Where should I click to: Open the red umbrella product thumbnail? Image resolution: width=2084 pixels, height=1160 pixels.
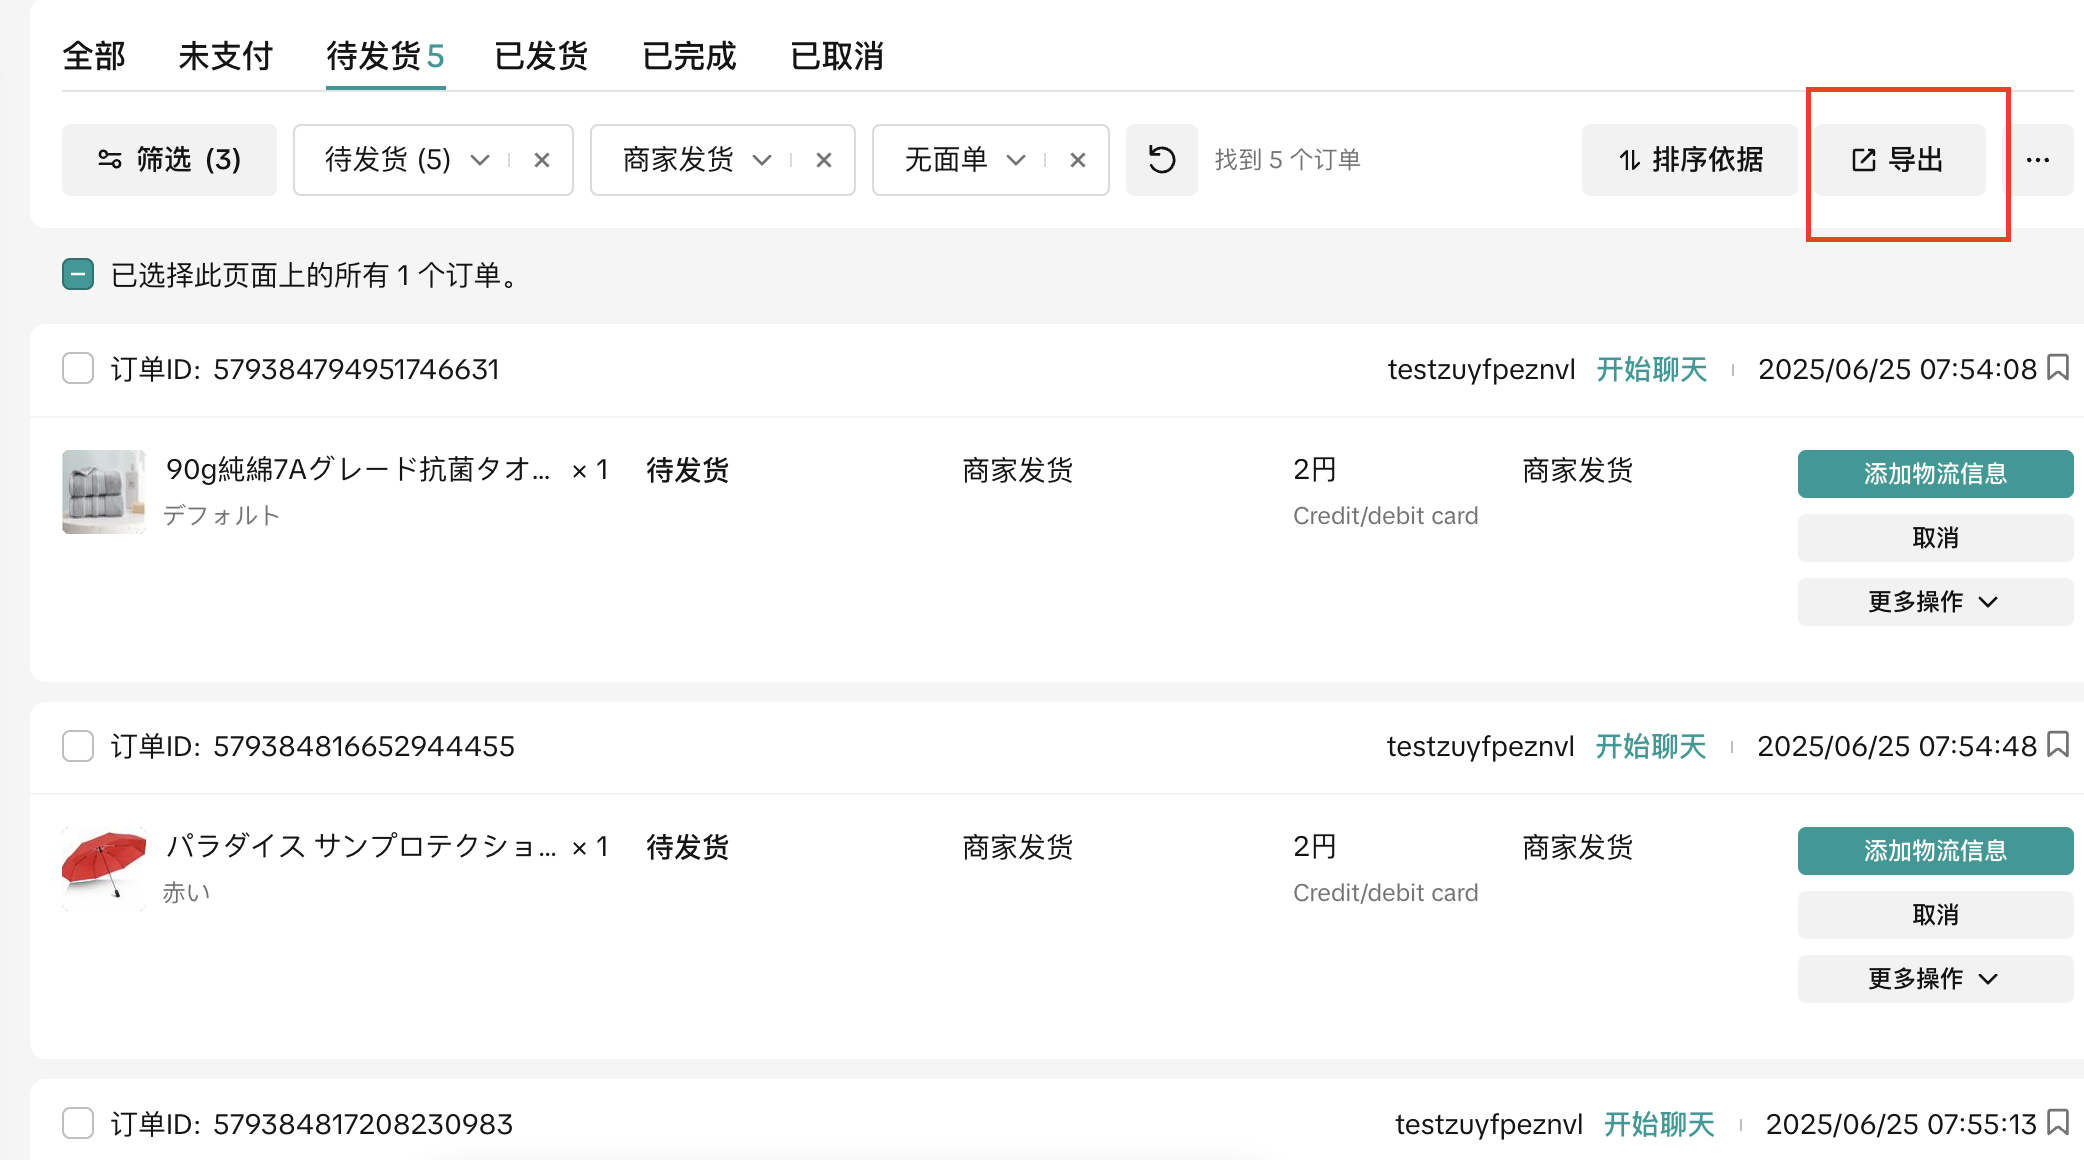[104, 867]
